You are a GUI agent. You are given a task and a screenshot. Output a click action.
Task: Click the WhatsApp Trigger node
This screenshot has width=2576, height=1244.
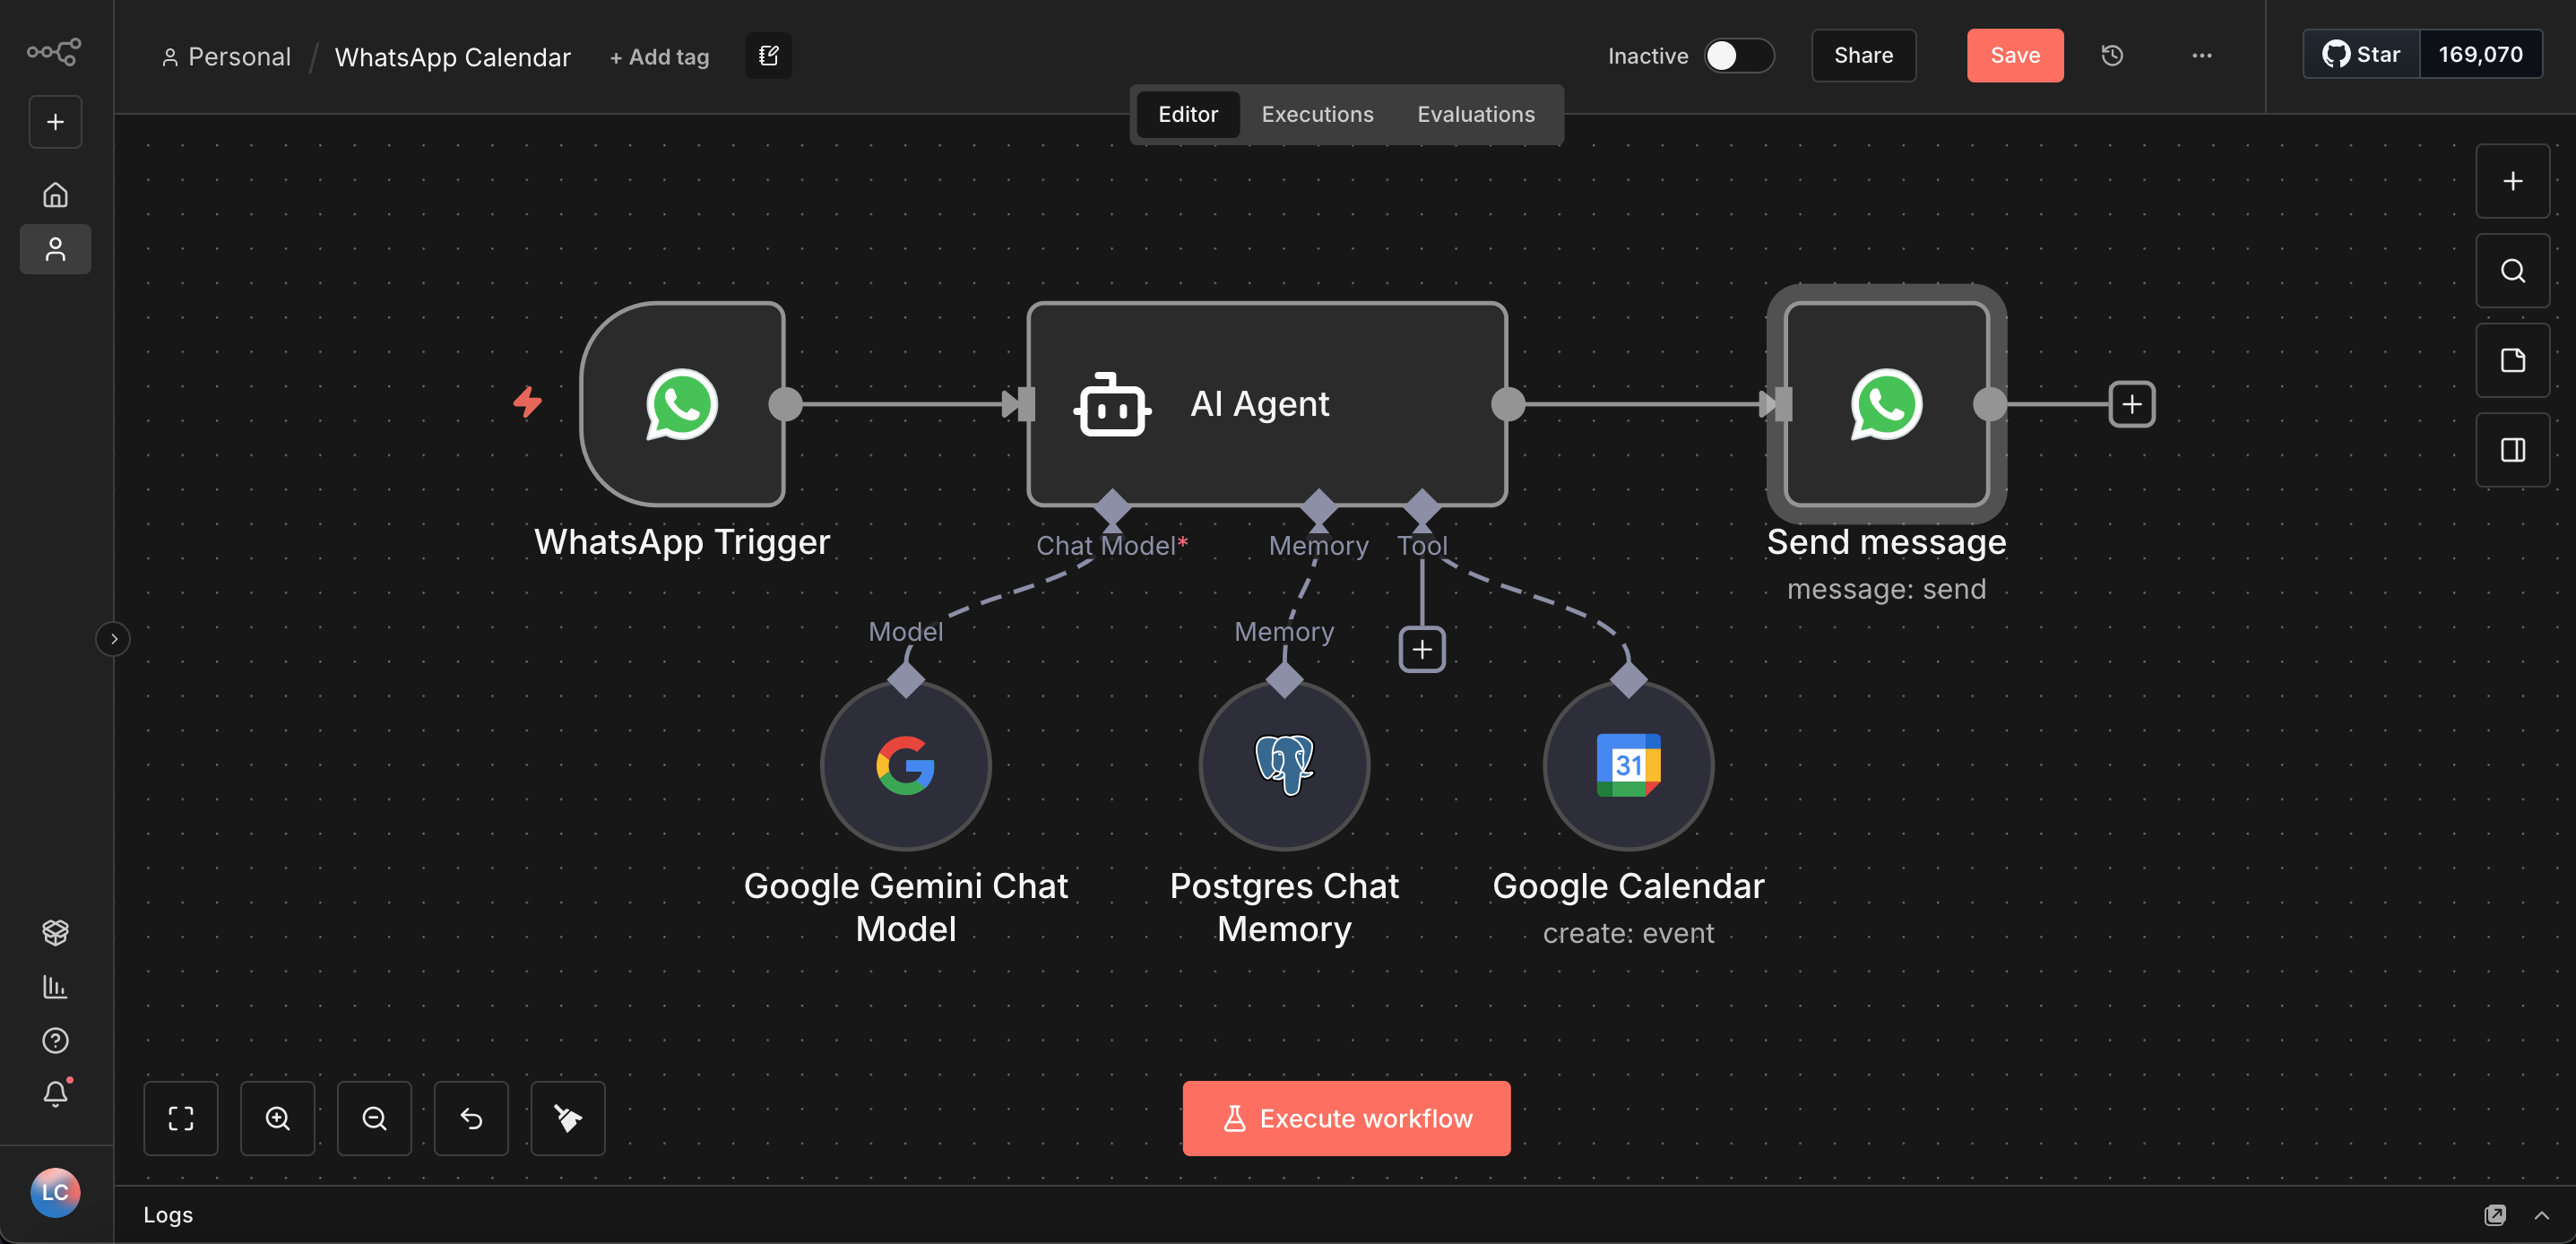pyautogui.click(x=683, y=404)
